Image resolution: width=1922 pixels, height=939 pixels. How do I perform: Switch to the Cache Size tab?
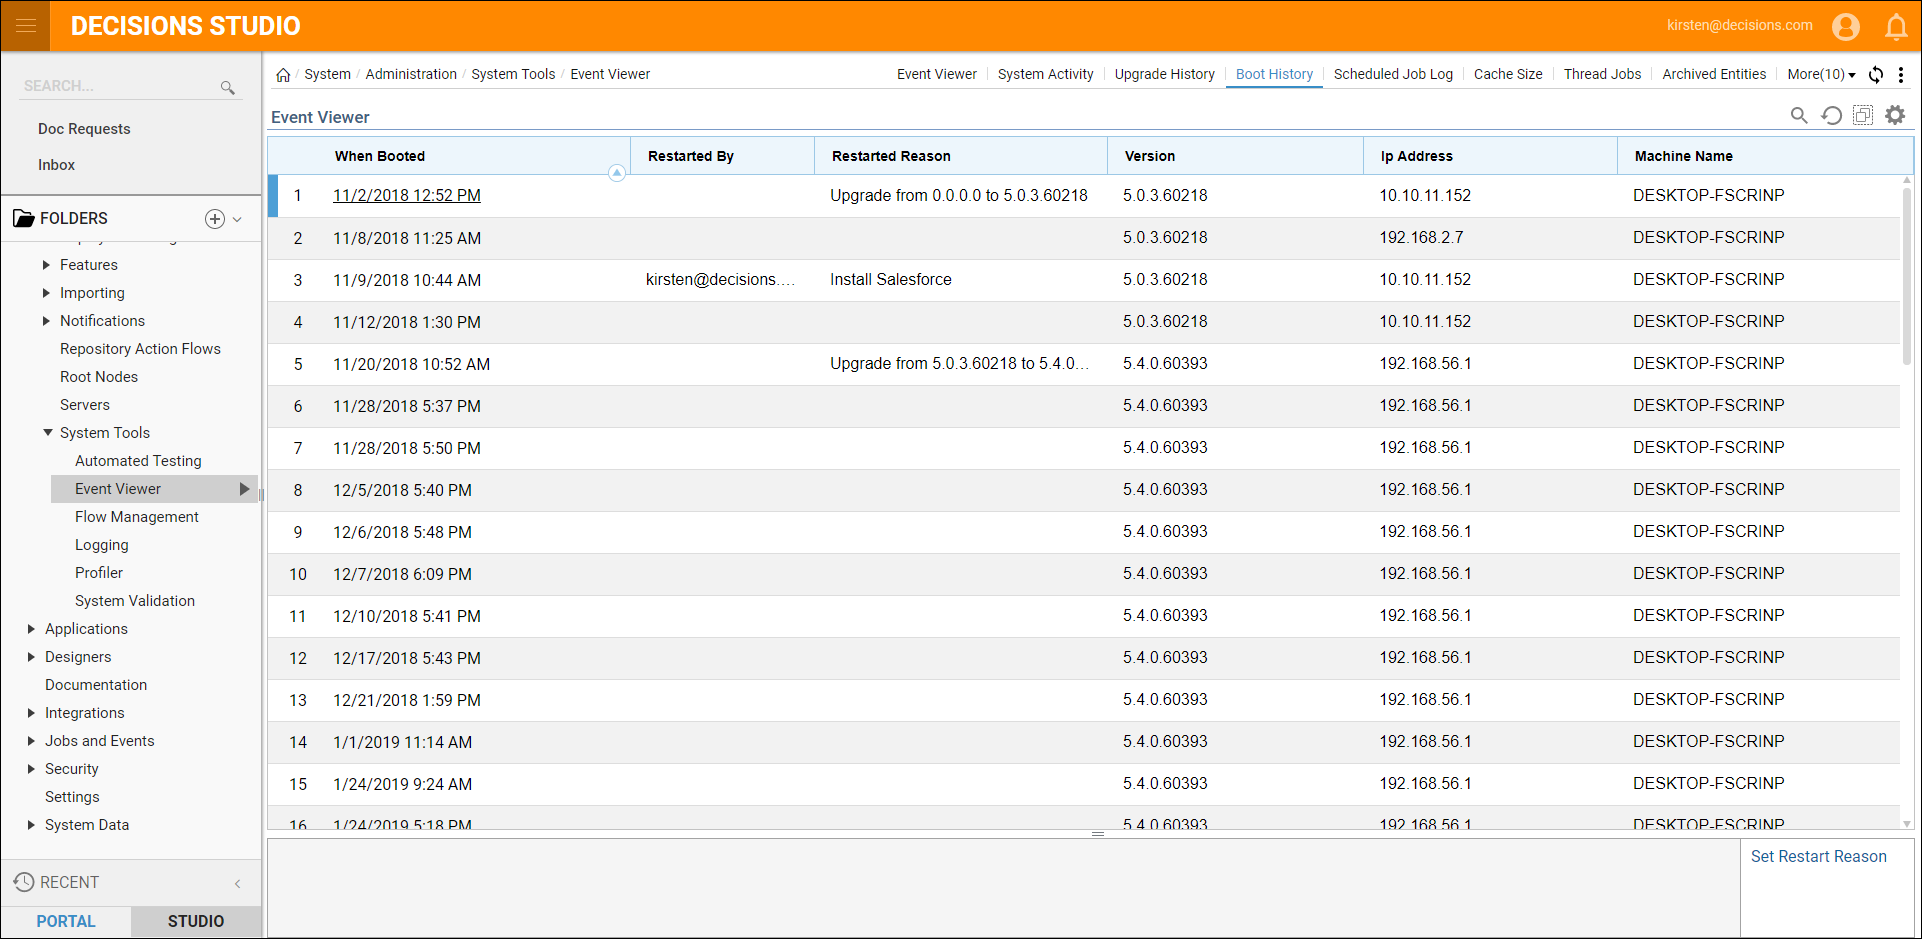(1508, 75)
